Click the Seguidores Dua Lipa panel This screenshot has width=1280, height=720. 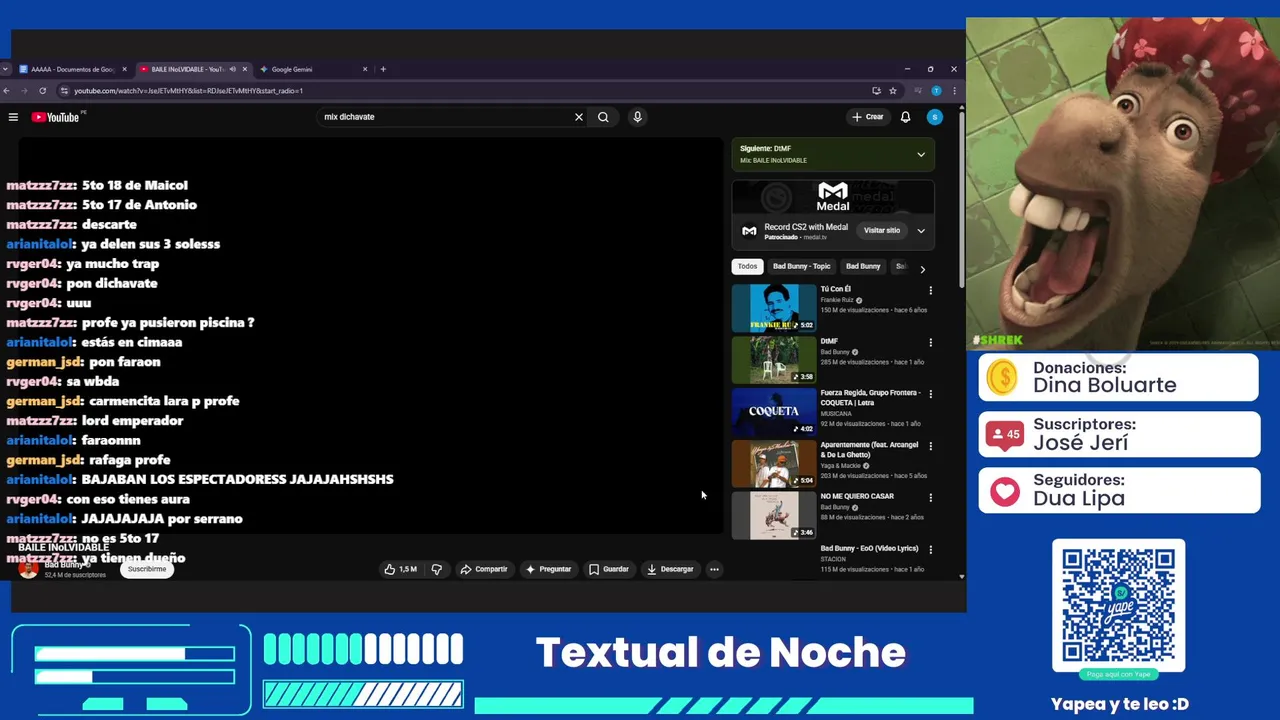1118,490
